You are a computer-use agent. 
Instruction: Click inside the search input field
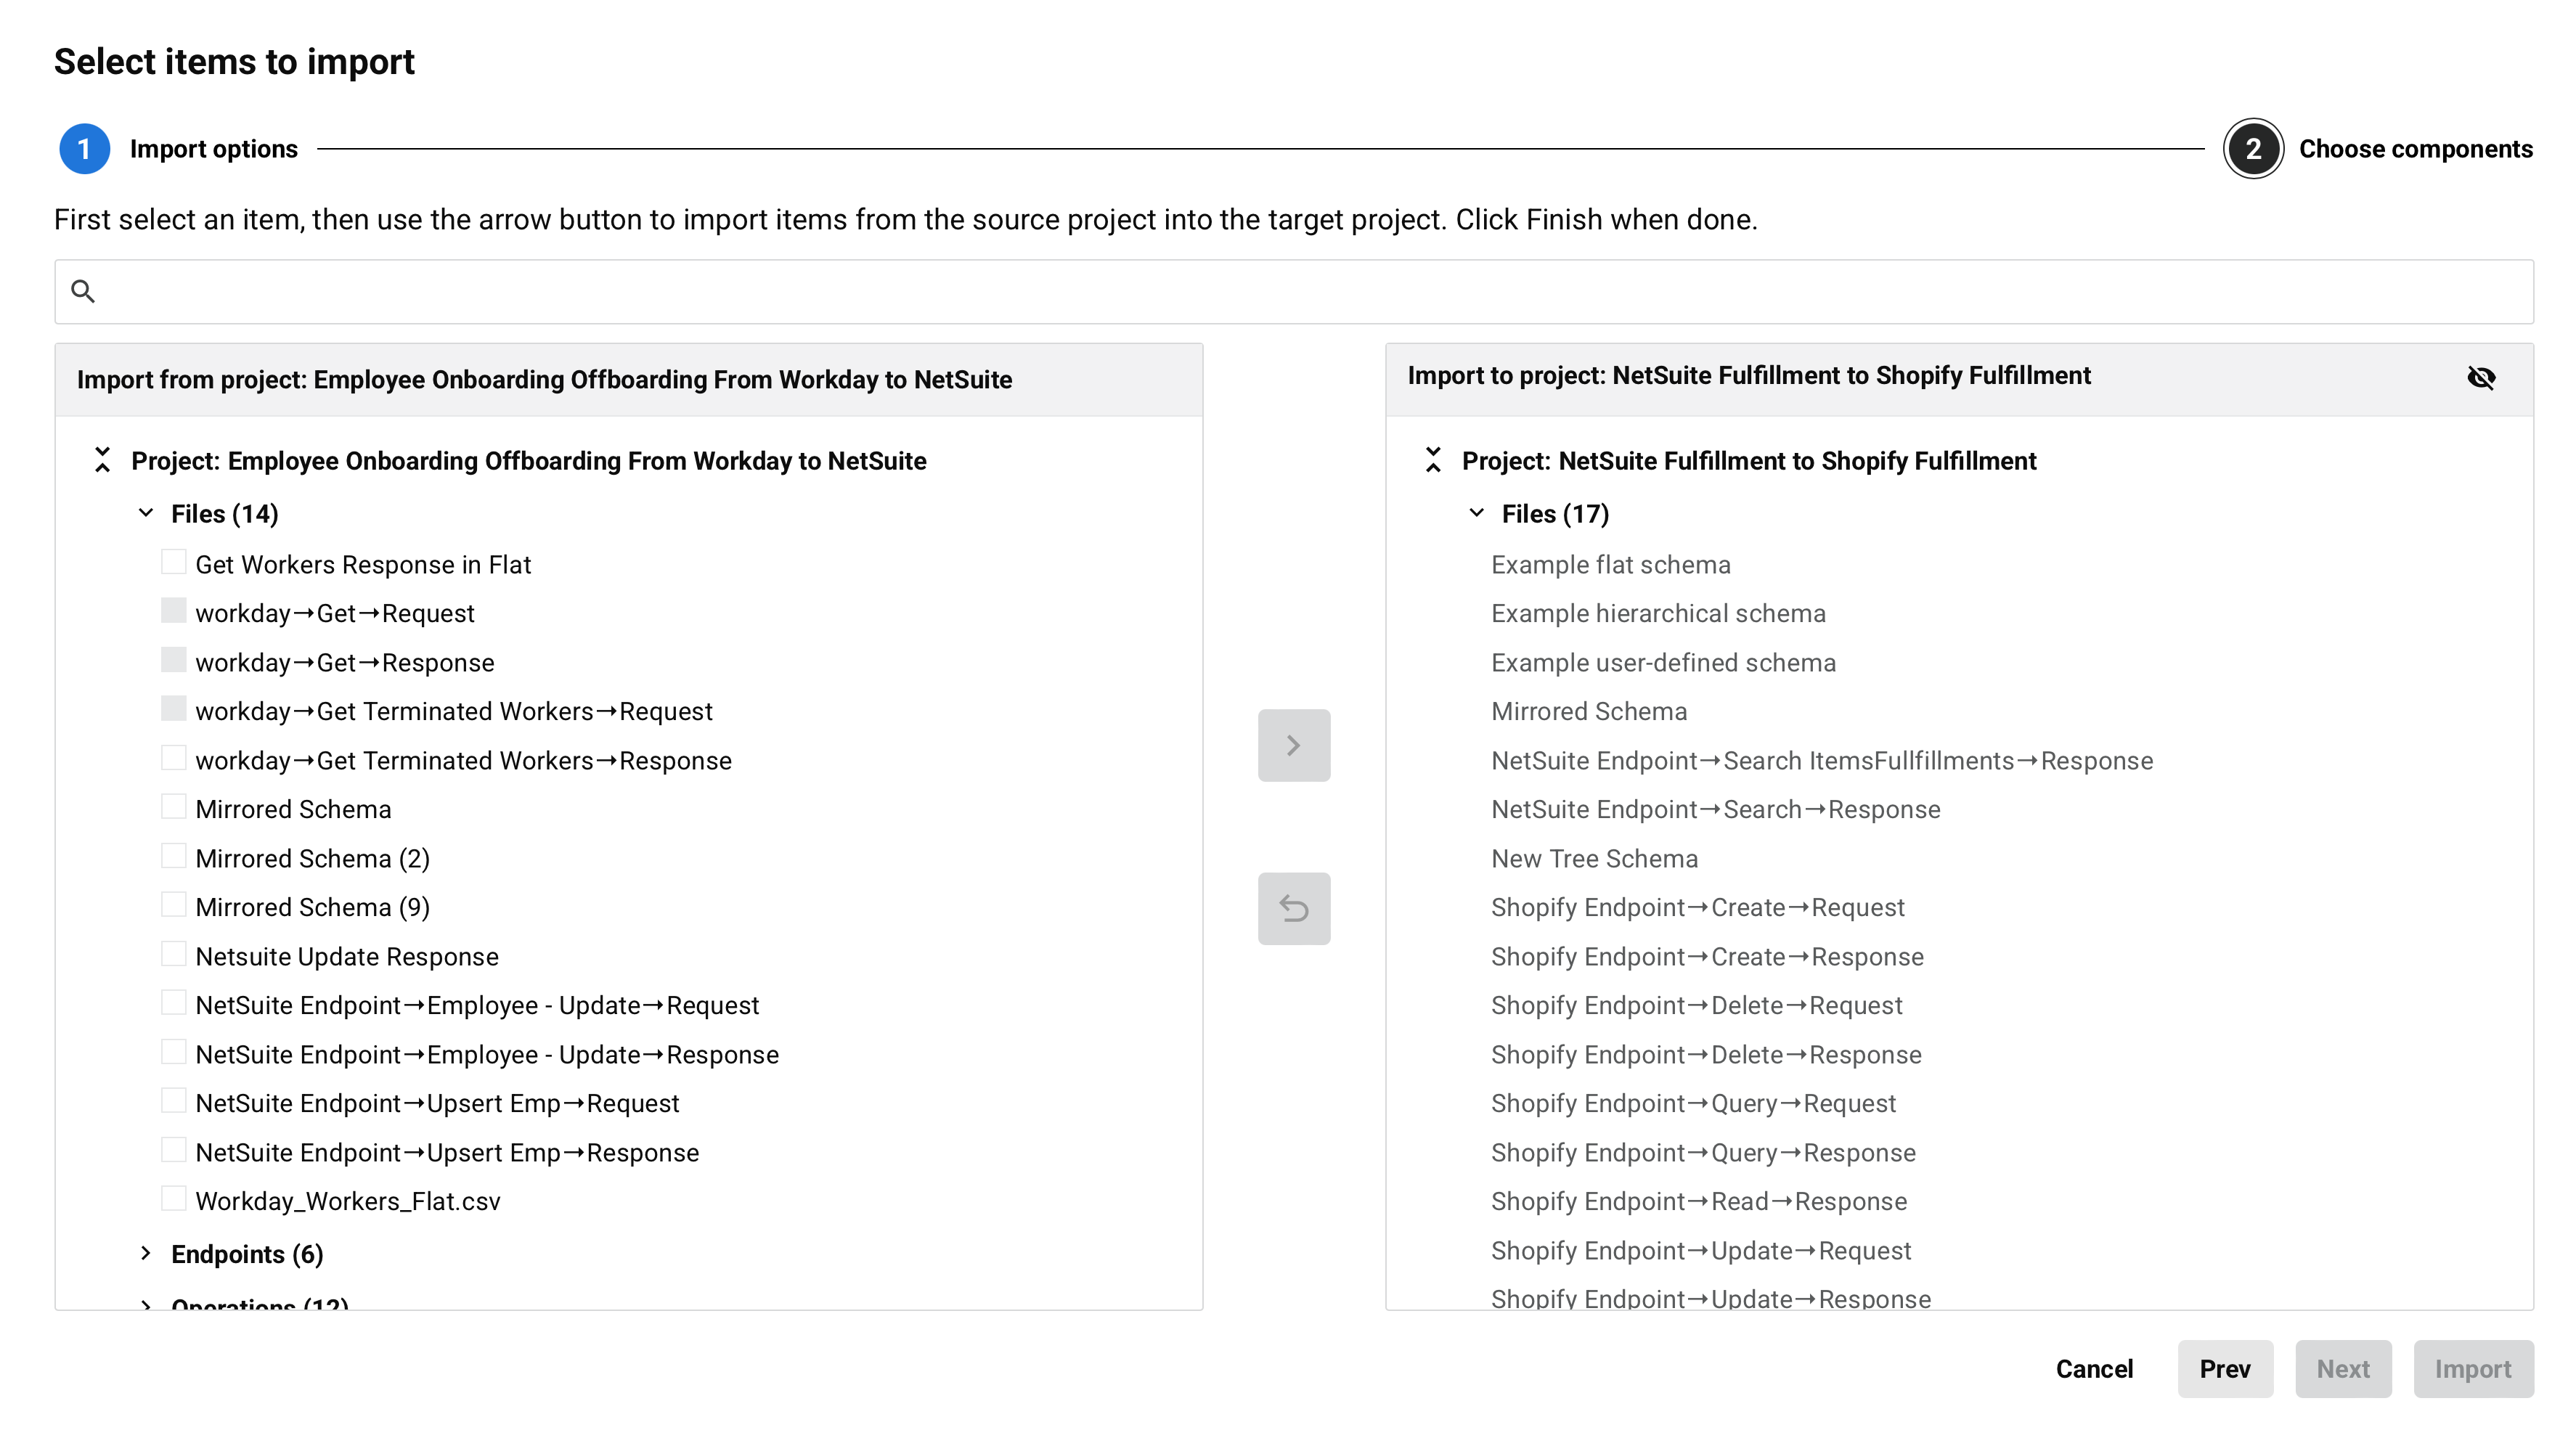(x=1300, y=291)
